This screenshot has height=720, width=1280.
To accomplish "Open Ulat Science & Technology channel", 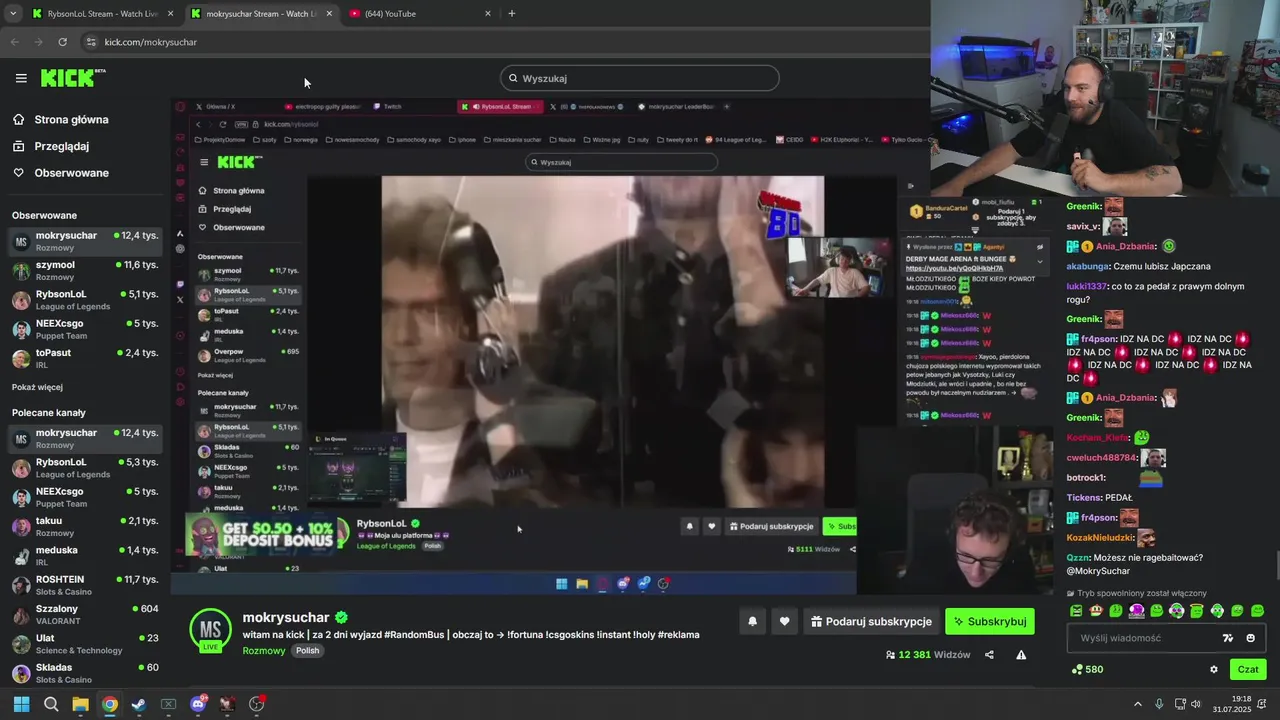I will tap(85, 643).
